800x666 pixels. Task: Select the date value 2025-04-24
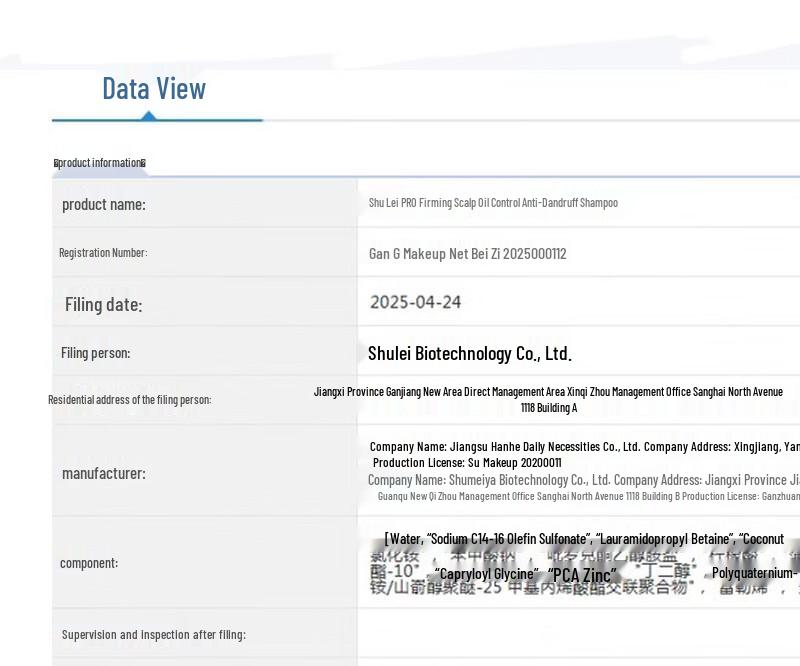pyautogui.click(x=415, y=302)
